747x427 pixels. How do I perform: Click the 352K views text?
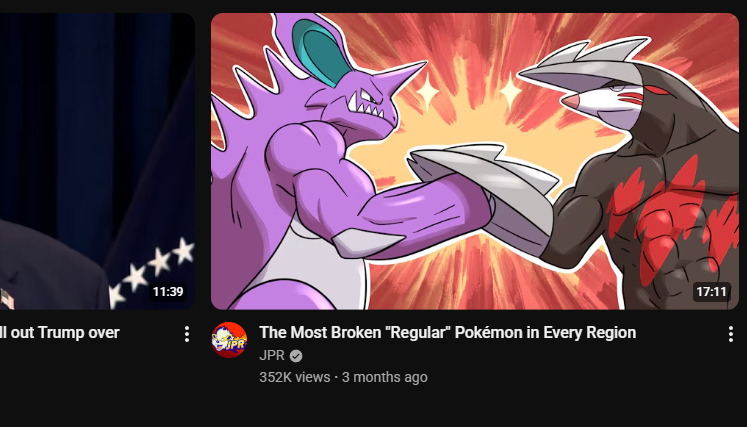[294, 377]
